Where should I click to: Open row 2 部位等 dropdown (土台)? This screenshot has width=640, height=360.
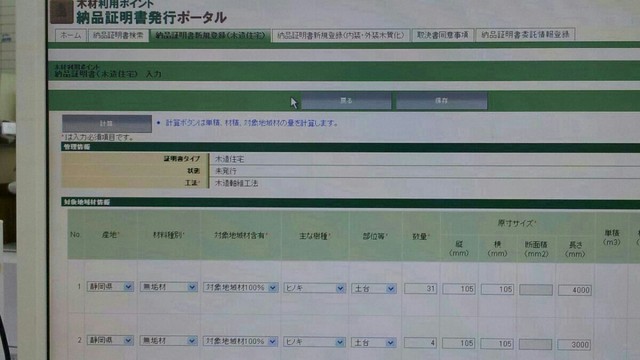tap(373, 342)
